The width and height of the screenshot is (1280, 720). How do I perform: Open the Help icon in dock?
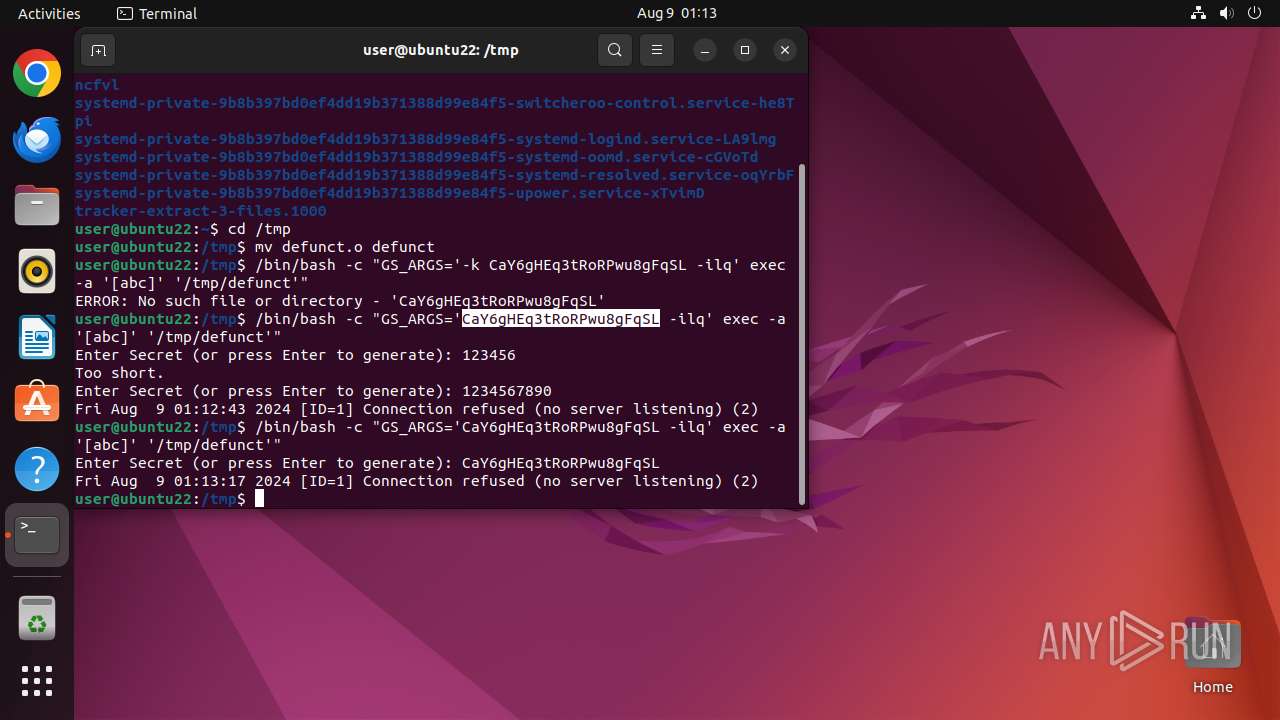37,469
